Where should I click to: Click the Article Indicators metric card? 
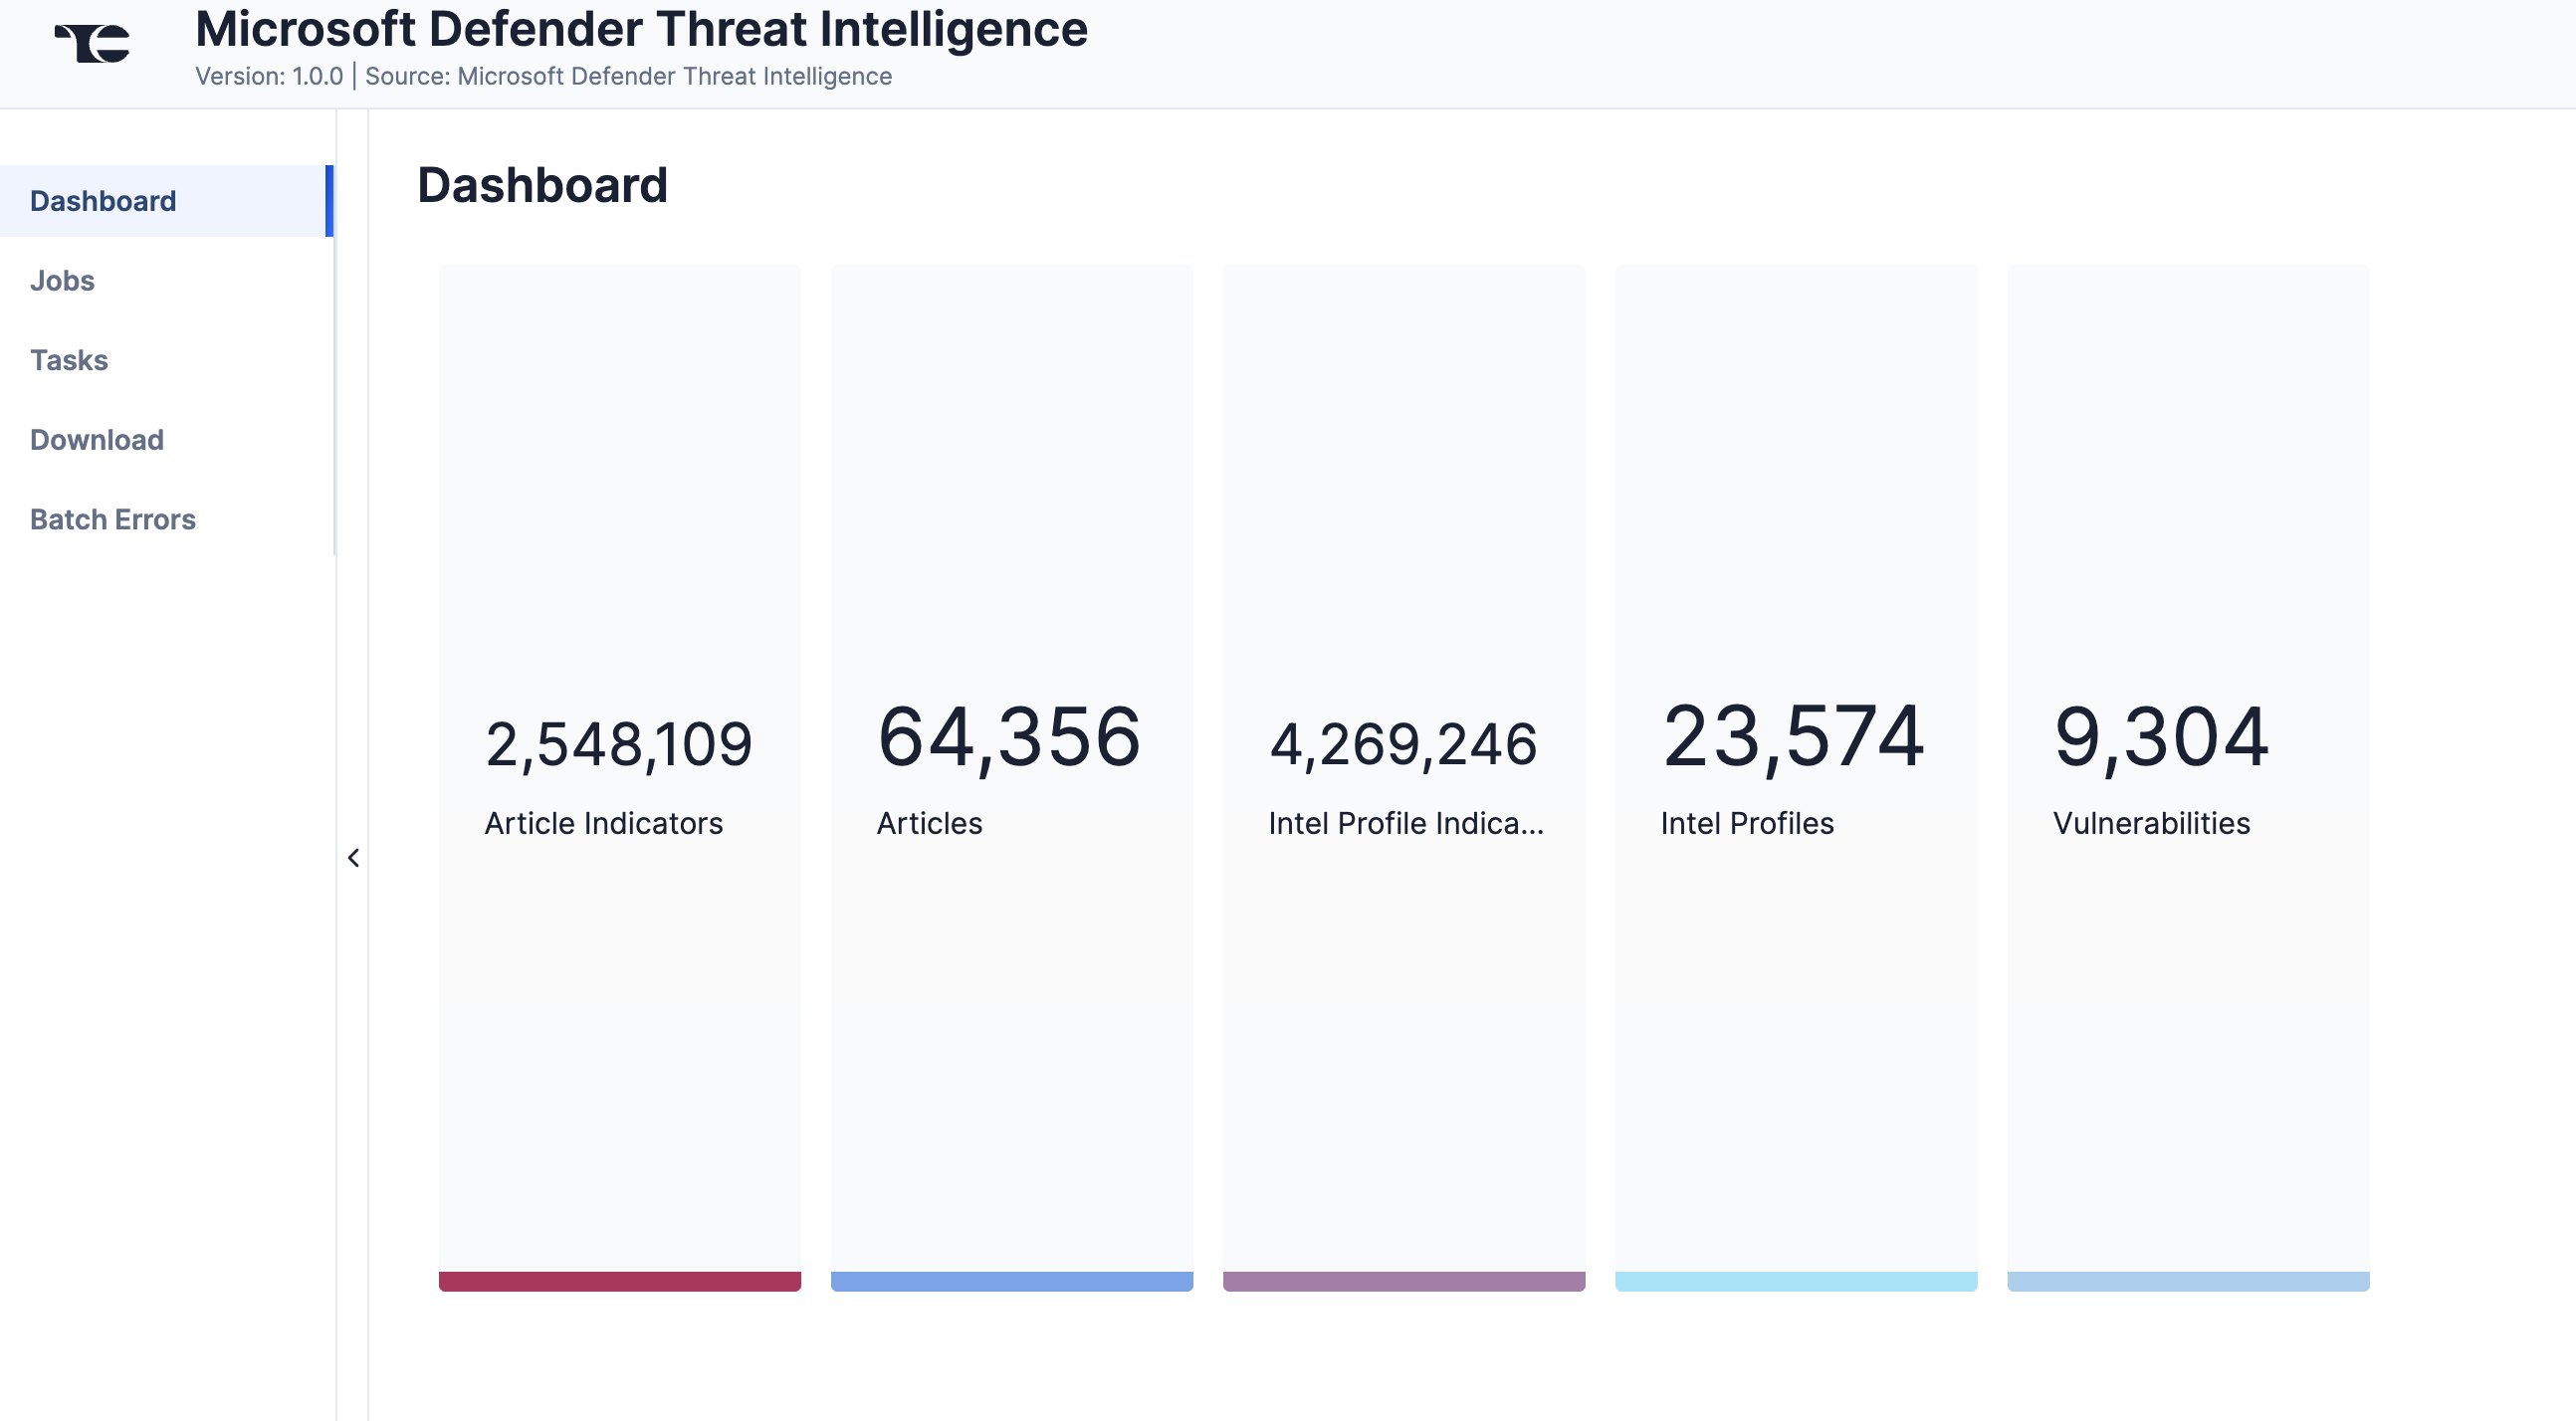619,500
